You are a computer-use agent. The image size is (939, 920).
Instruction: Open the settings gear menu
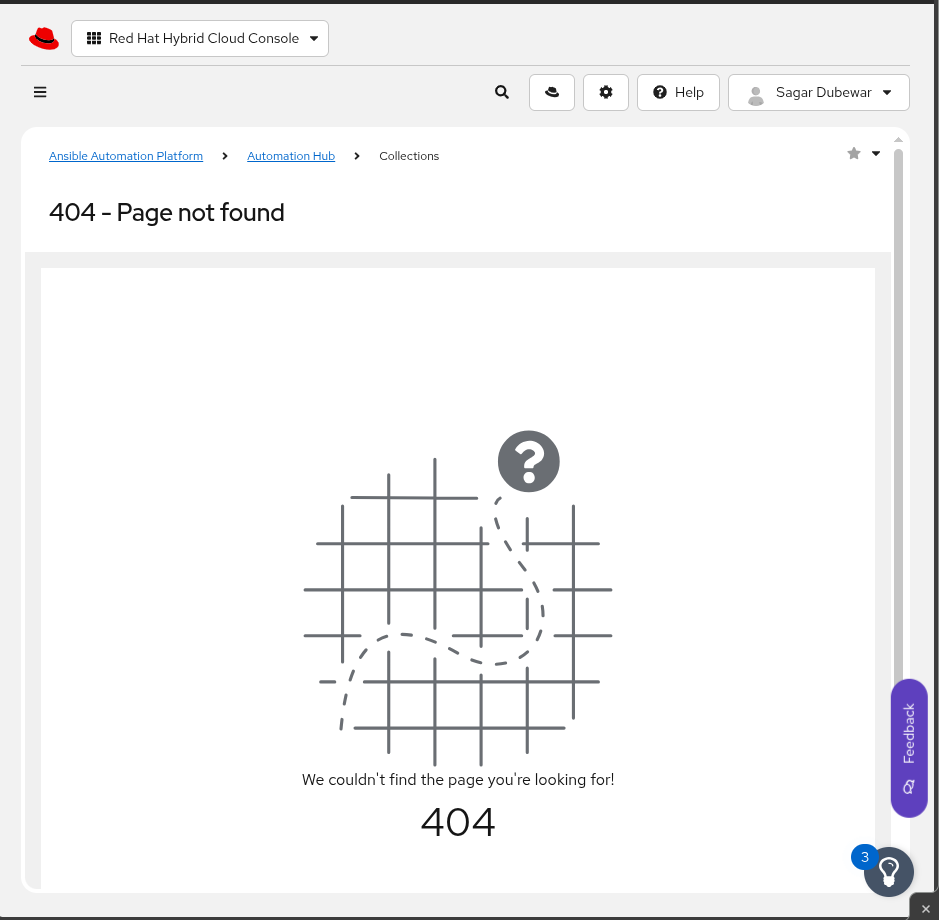pyautogui.click(x=605, y=92)
